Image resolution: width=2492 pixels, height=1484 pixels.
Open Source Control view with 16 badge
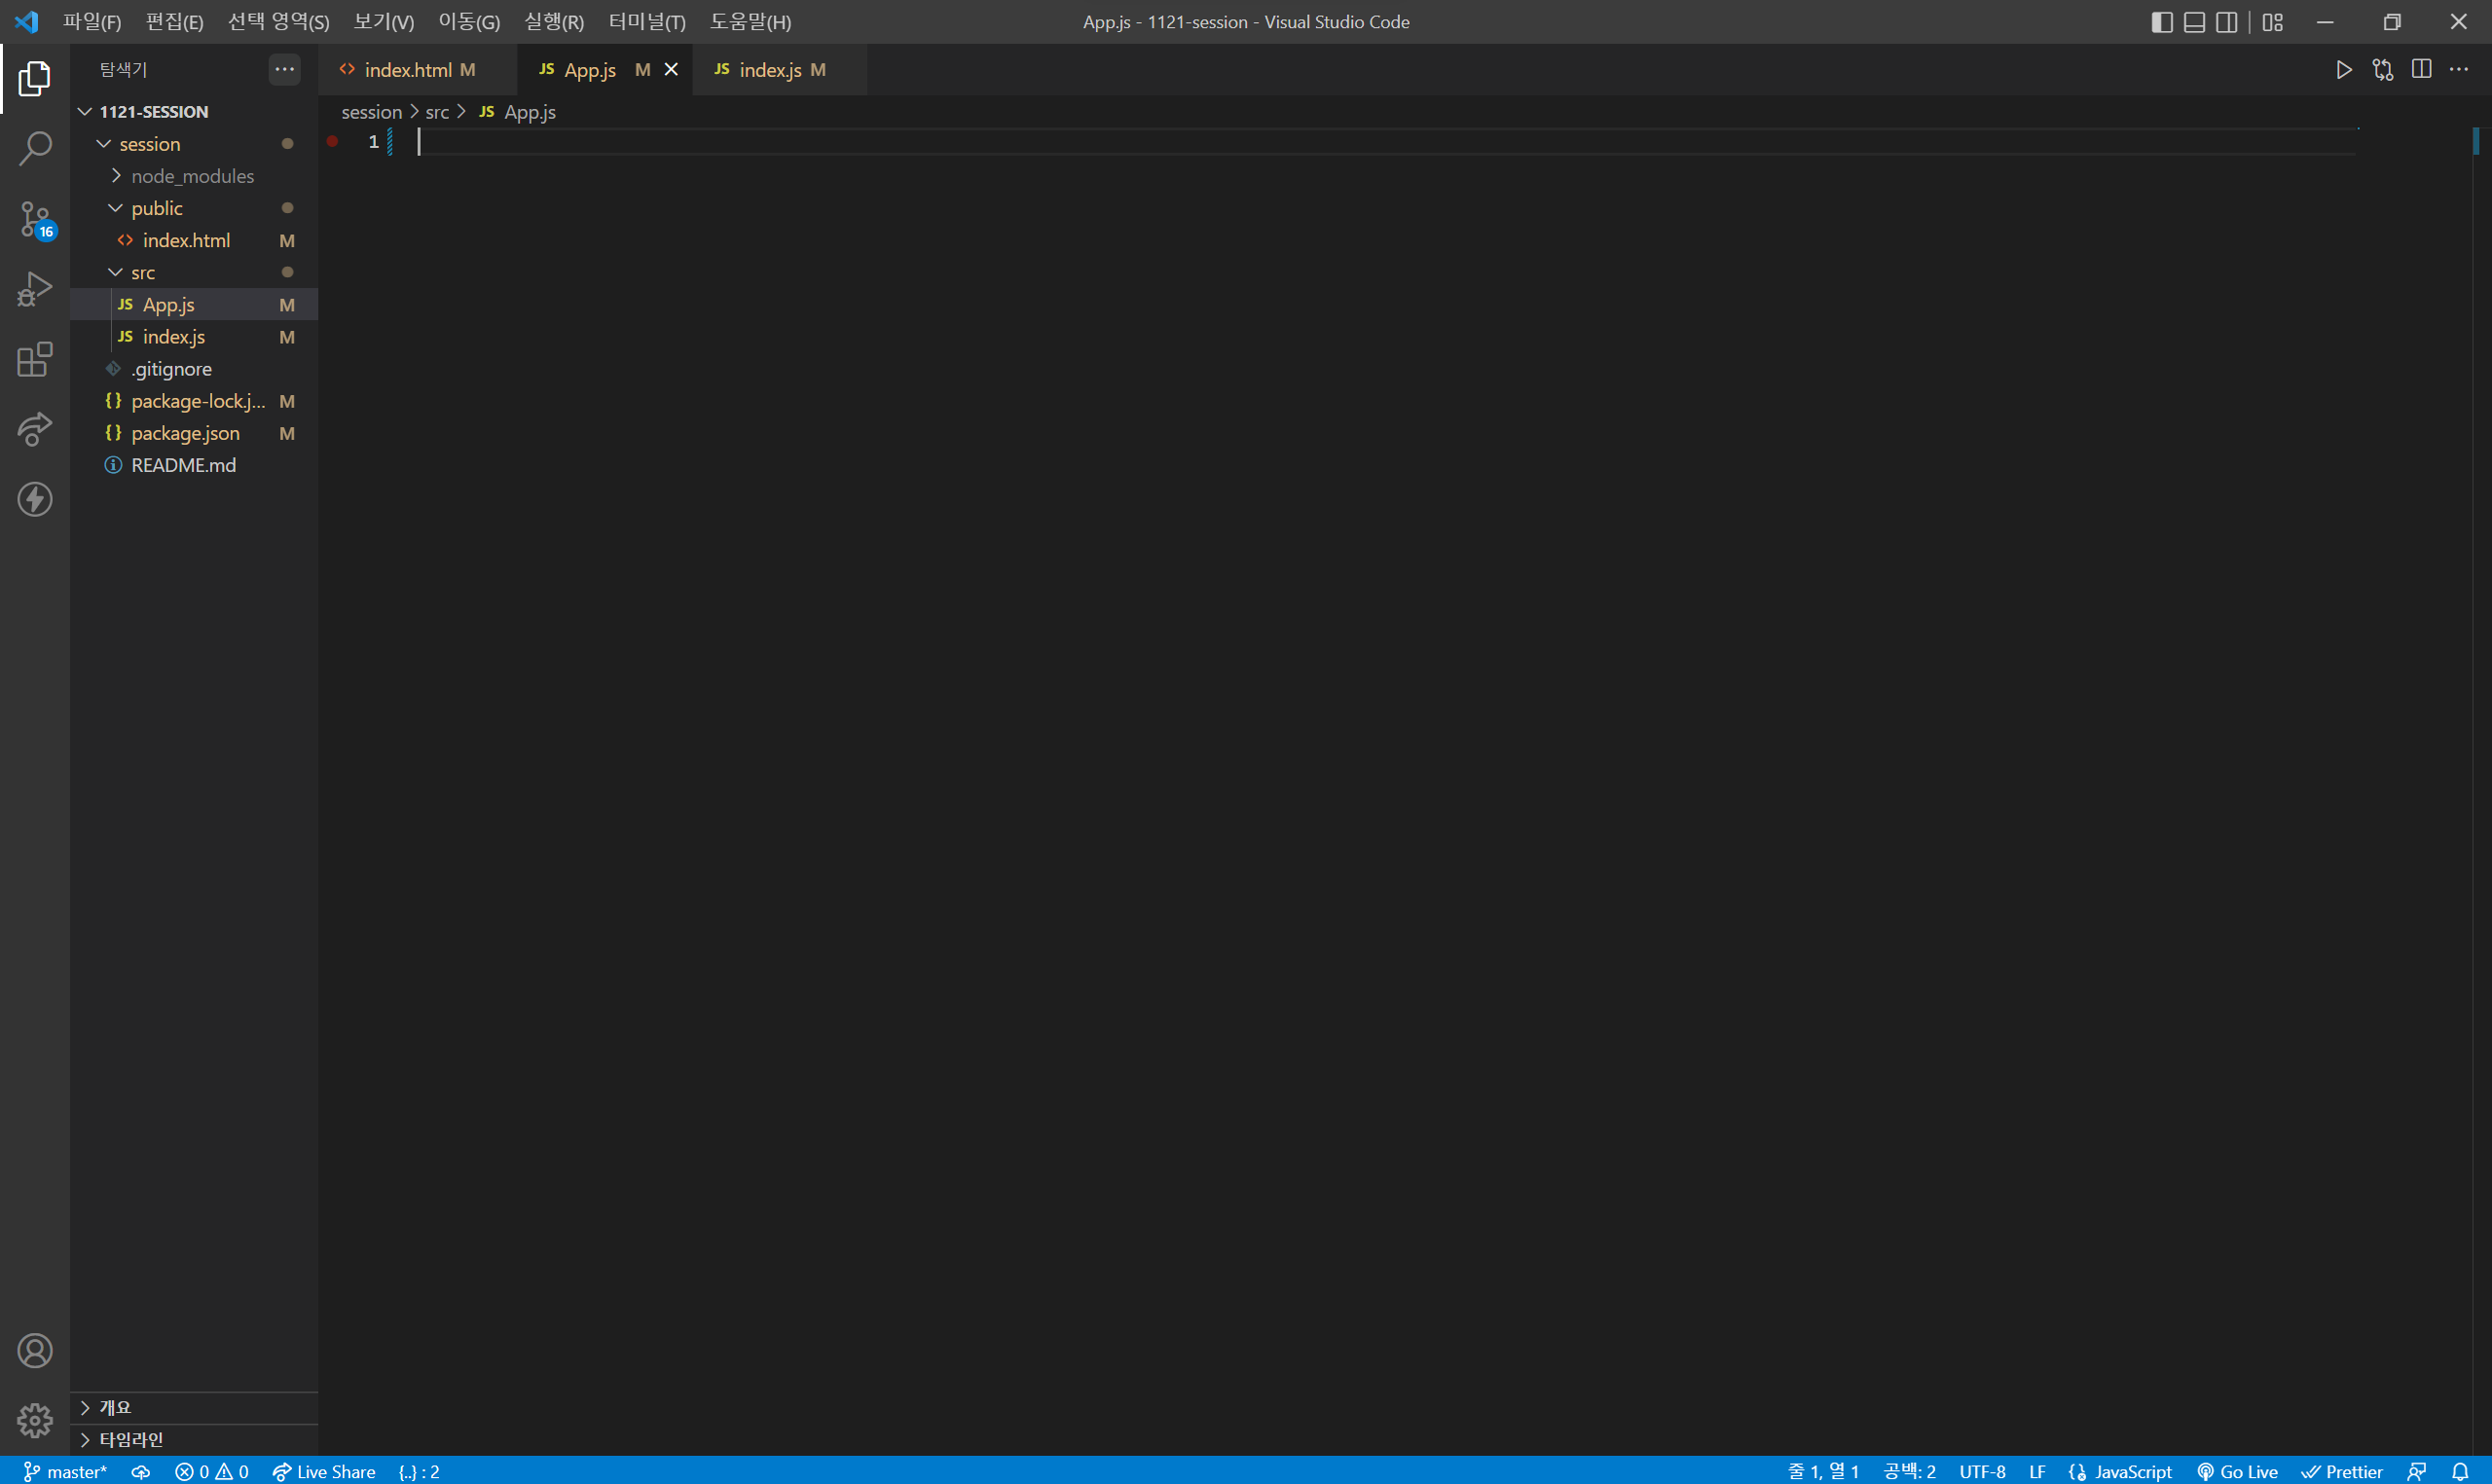pos(35,219)
